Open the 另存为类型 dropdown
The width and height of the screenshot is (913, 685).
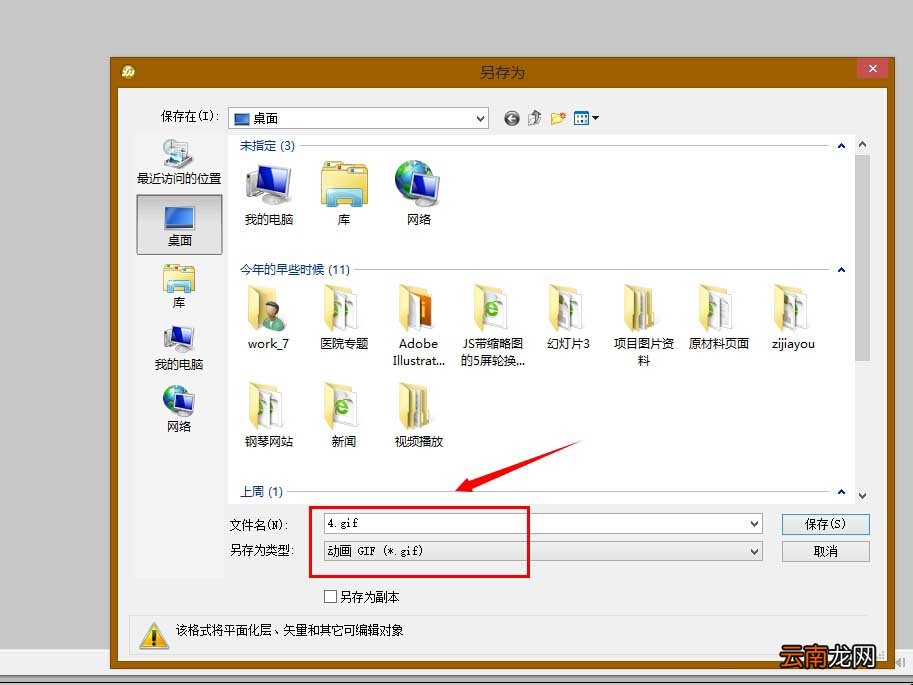coord(543,551)
